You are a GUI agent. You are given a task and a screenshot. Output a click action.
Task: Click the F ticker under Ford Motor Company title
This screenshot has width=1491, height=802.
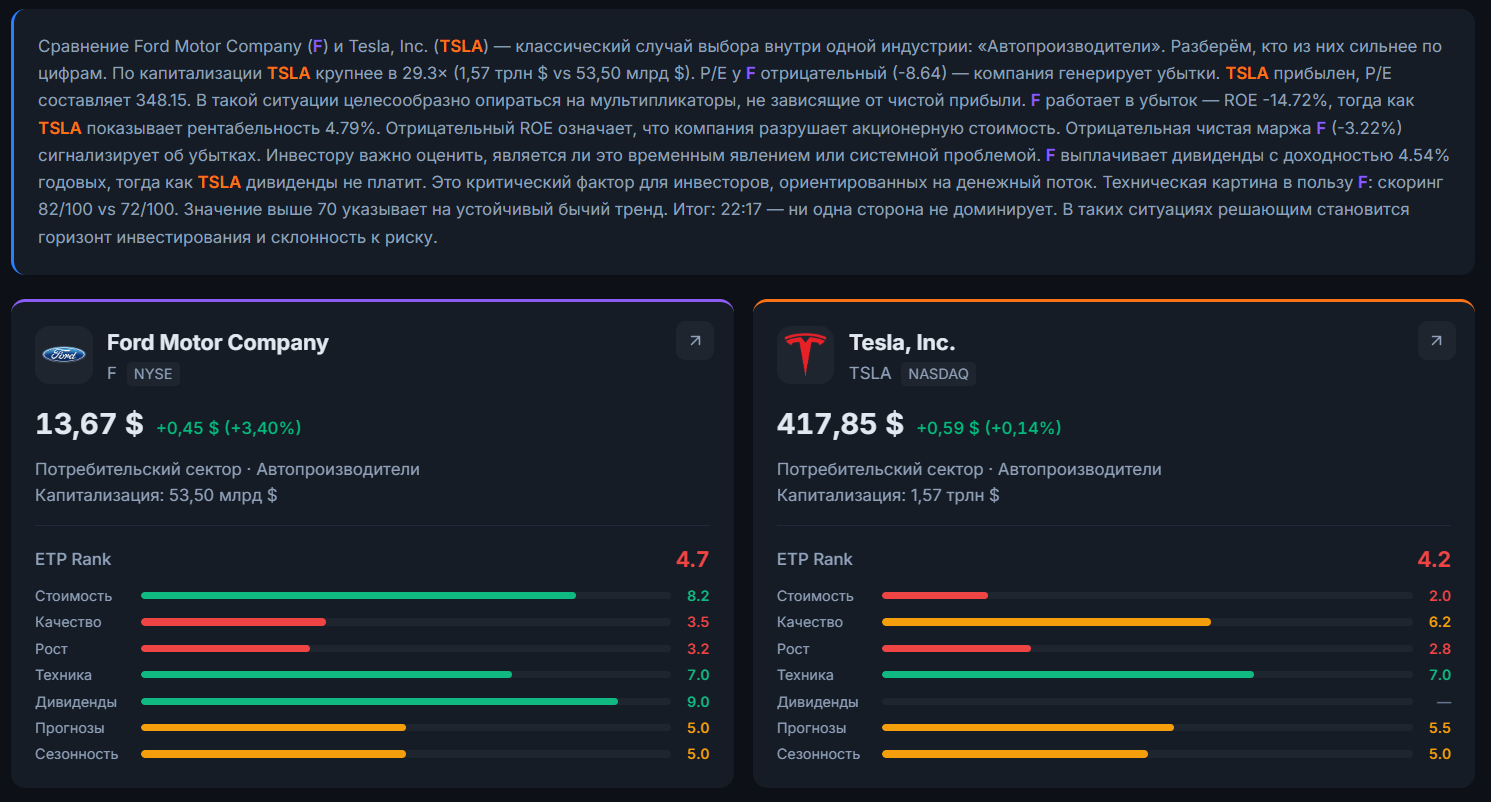click(x=112, y=373)
